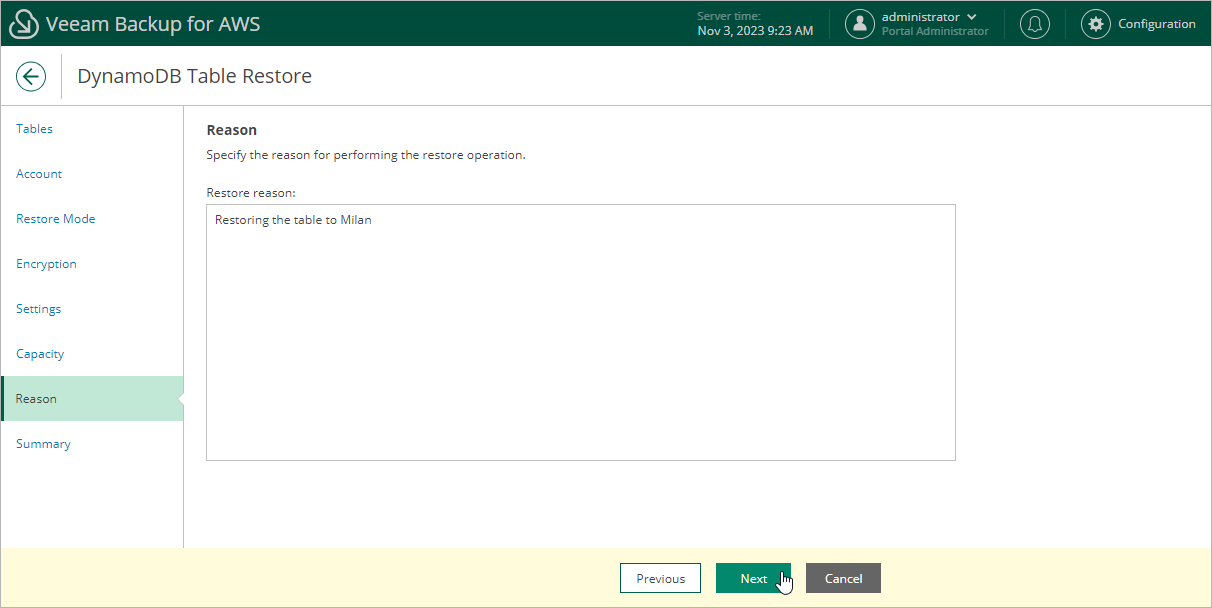This screenshot has width=1212, height=608.
Task: Click the Next button
Action: (753, 578)
